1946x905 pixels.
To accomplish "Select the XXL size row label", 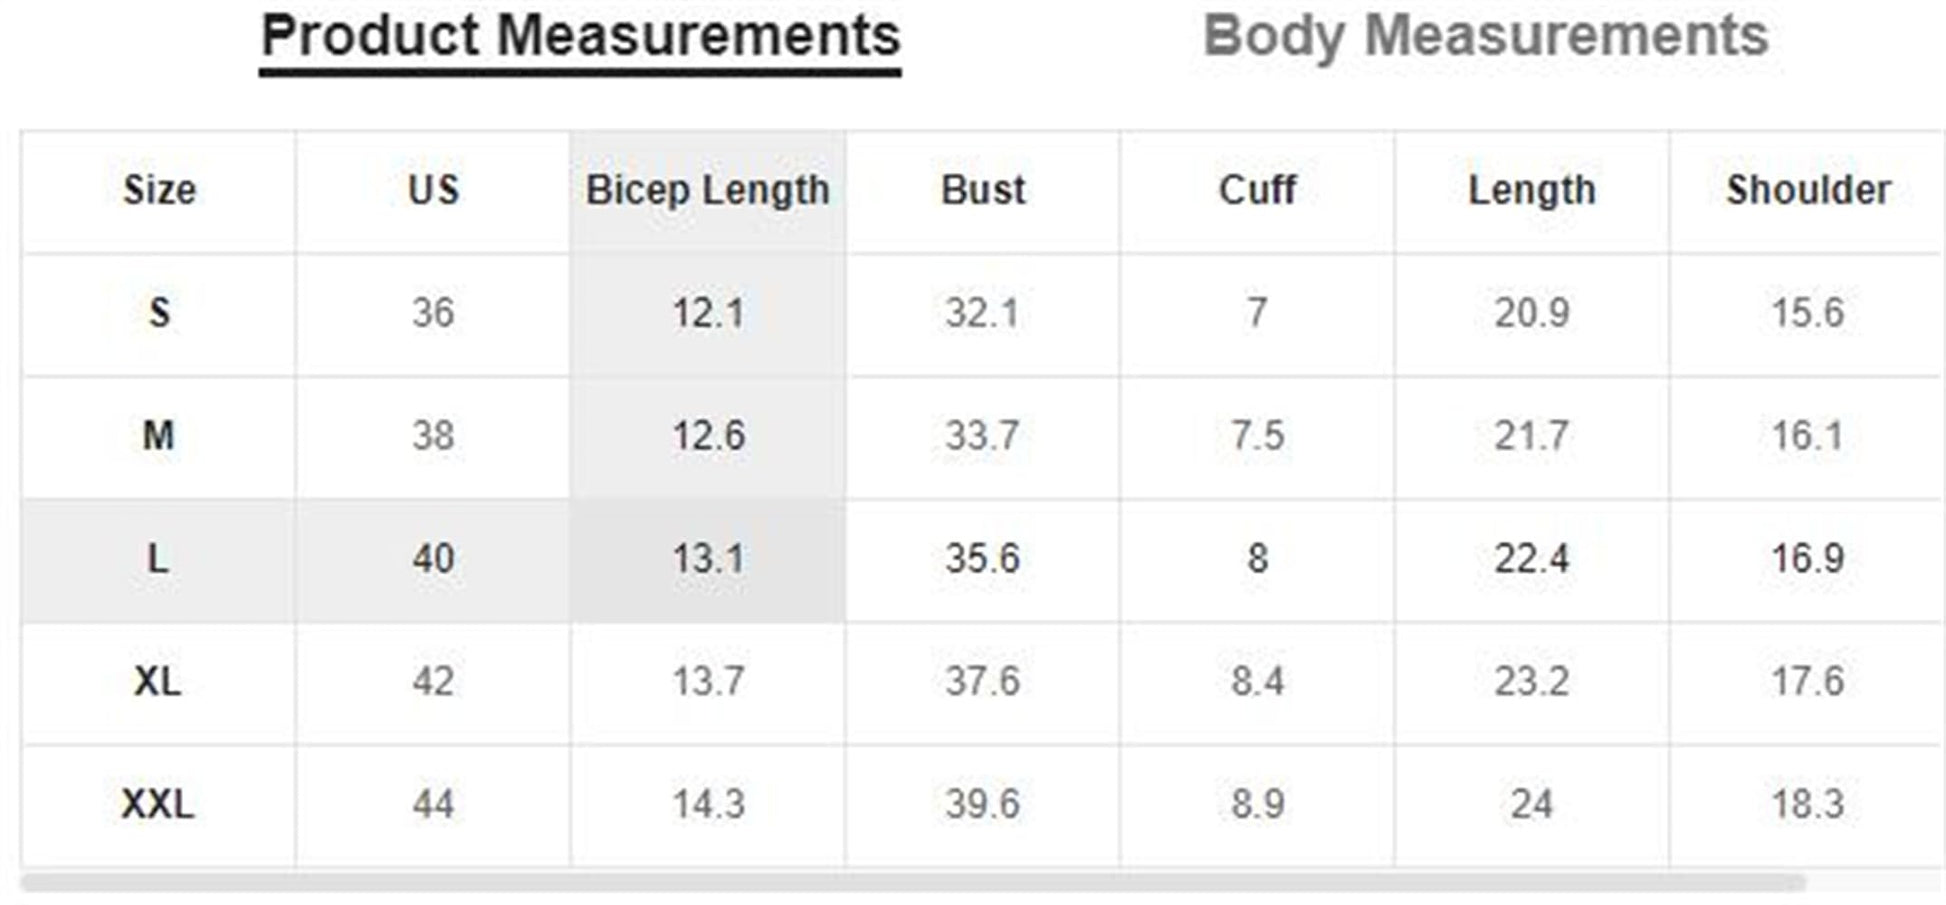I will pyautogui.click(x=158, y=805).
